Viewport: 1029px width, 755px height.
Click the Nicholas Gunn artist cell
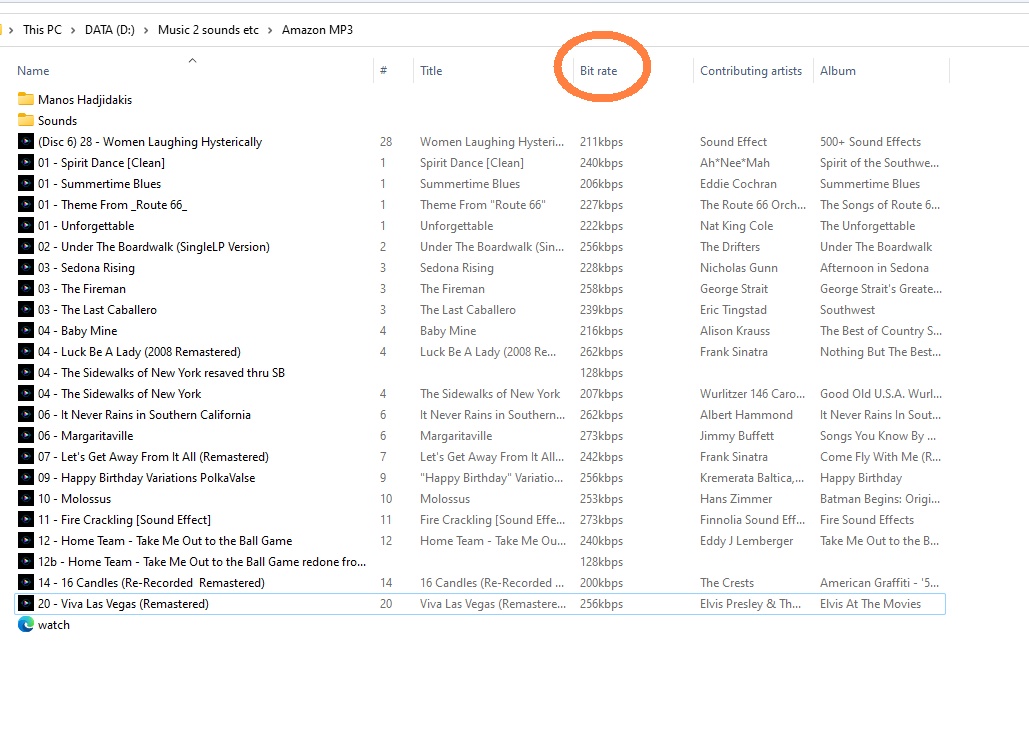[x=738, y=268]
